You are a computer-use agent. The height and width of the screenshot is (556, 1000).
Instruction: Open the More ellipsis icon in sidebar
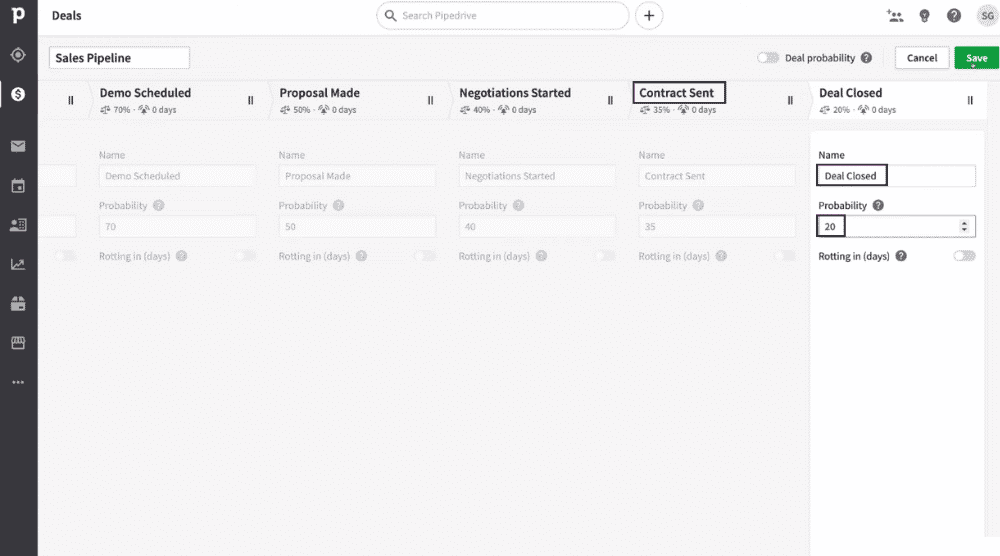click(18, 383)
